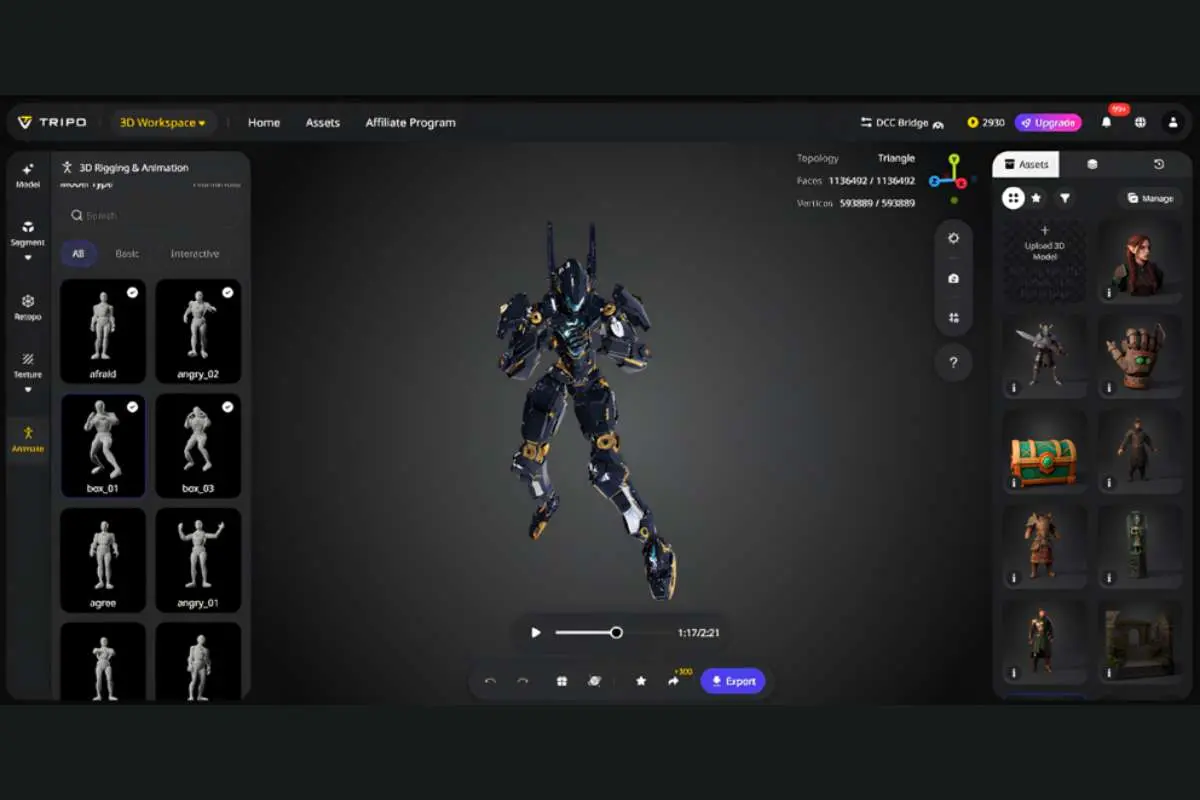Select the Animate tool in left sidebar
1200x800 pixels.
[28, 439]
